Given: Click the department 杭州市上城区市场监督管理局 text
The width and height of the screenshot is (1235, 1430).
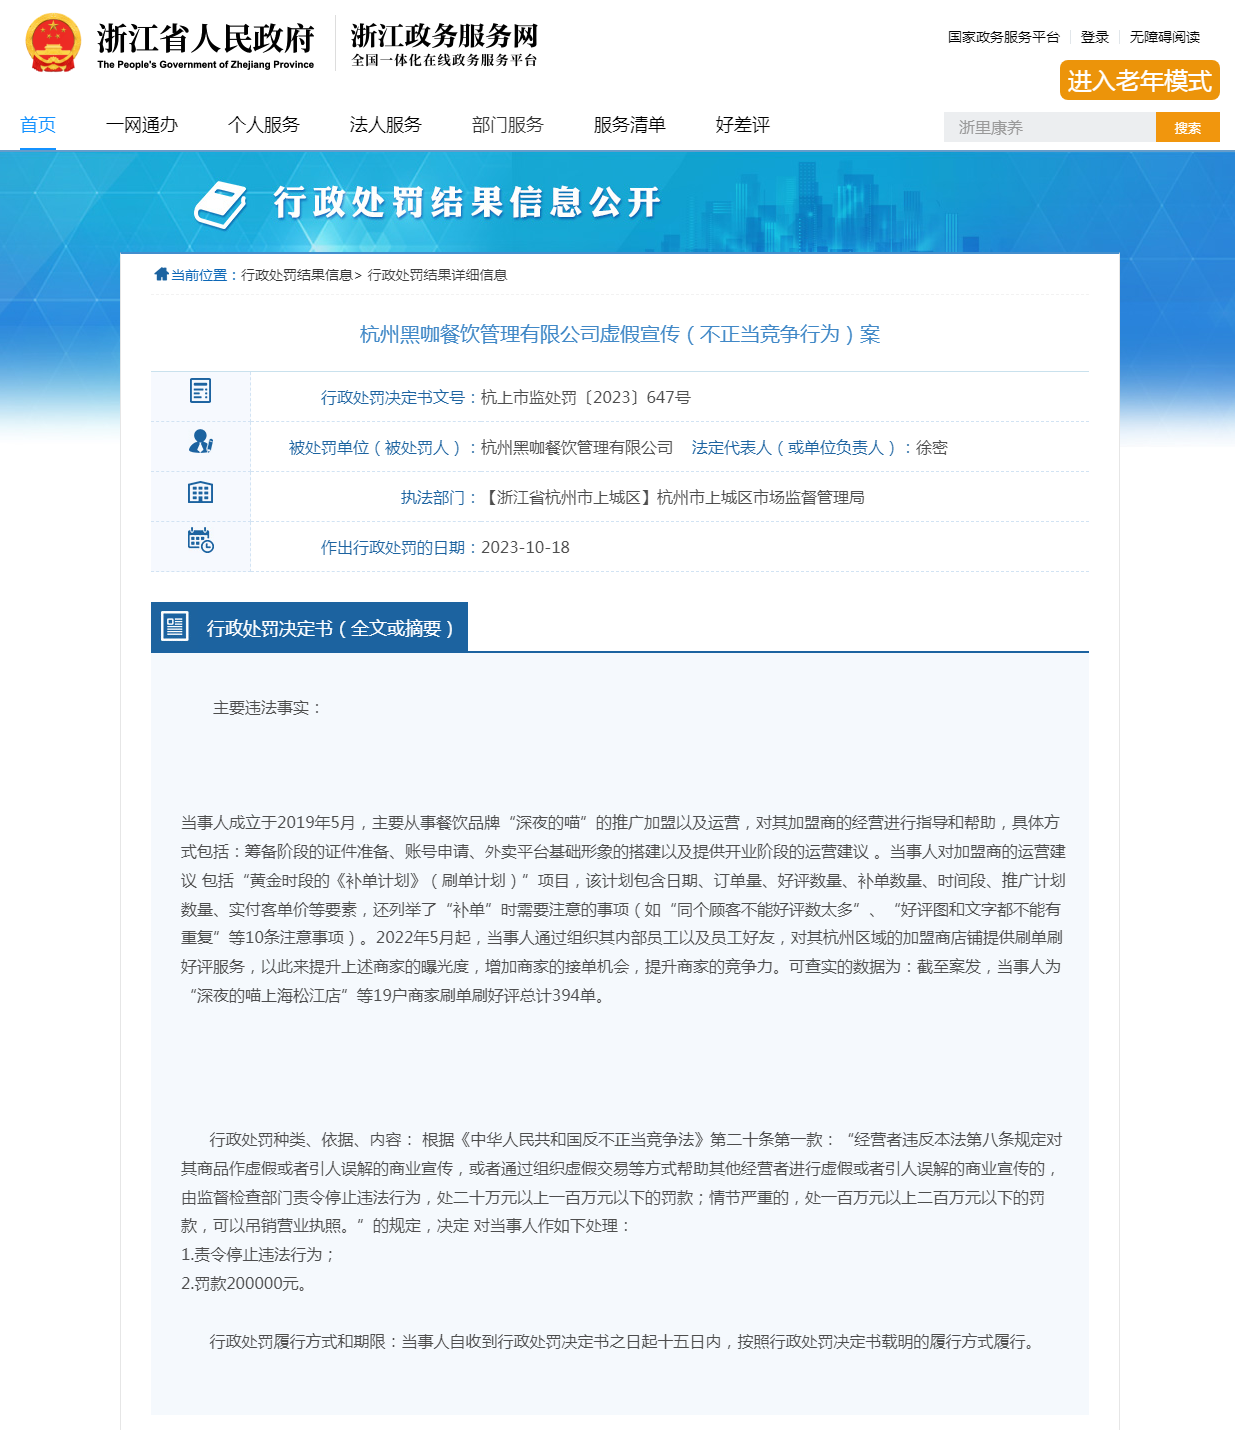Looking at the screenshot, I should click(x=761, y=497).
